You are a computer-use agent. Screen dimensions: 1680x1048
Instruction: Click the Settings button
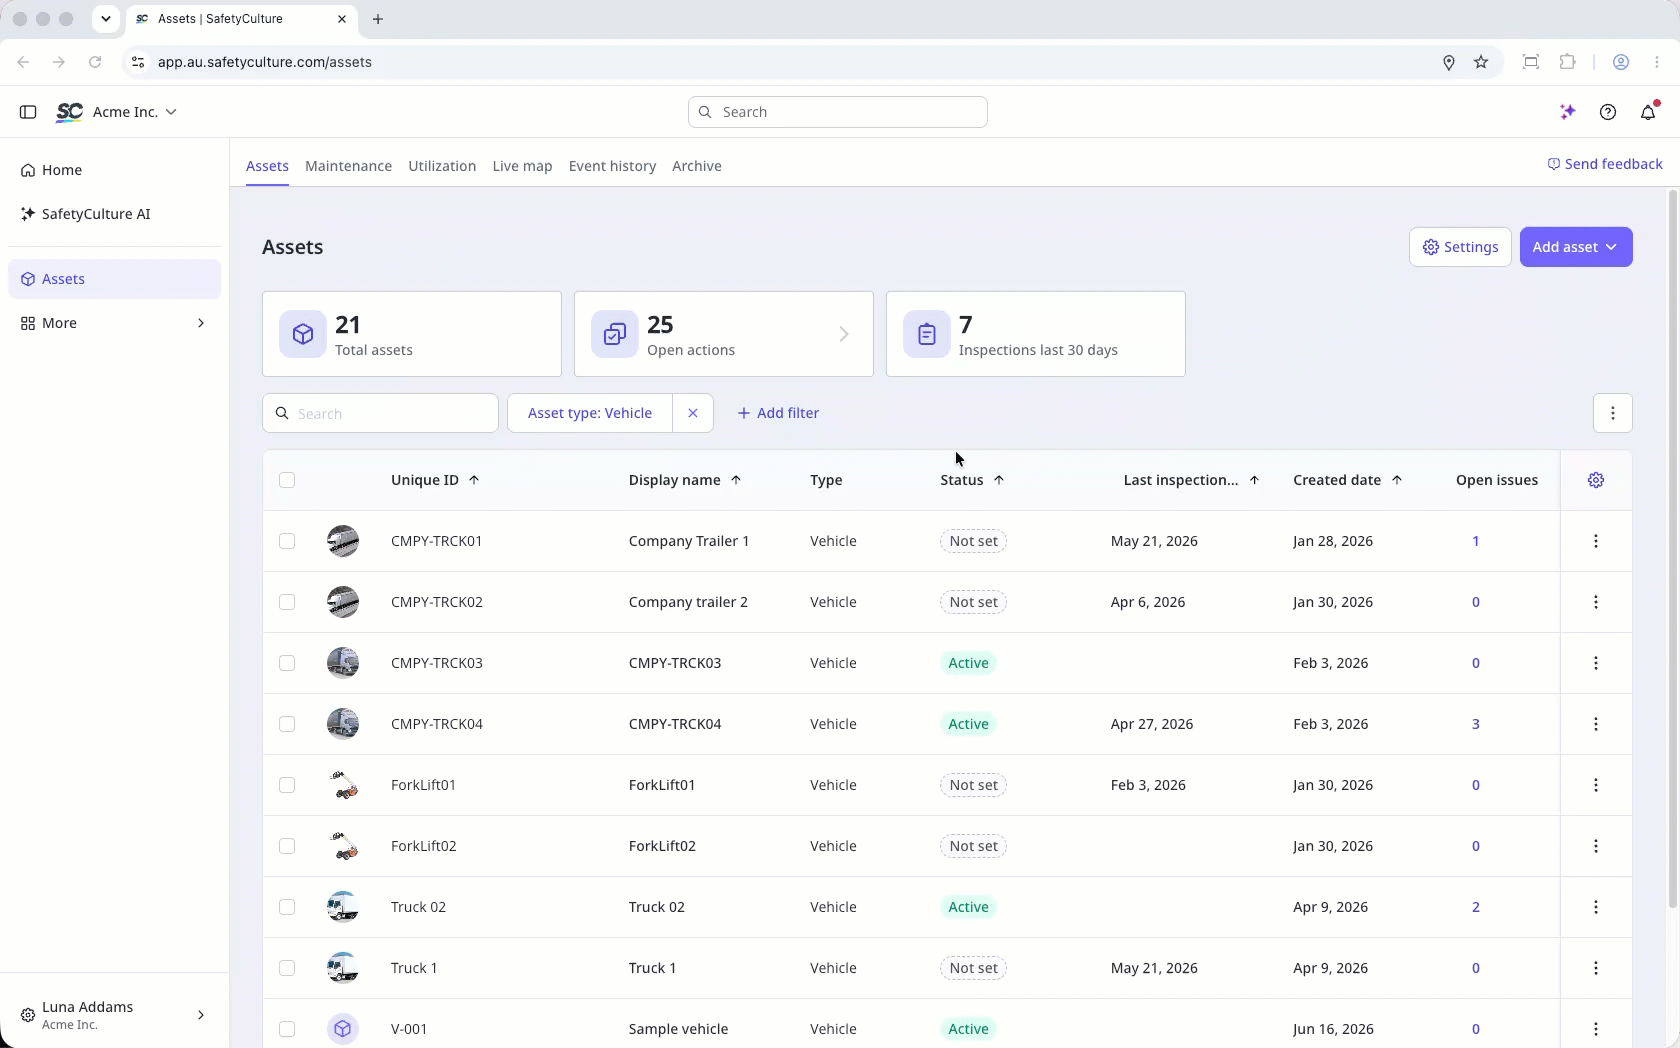click(x=1460, y=247)
